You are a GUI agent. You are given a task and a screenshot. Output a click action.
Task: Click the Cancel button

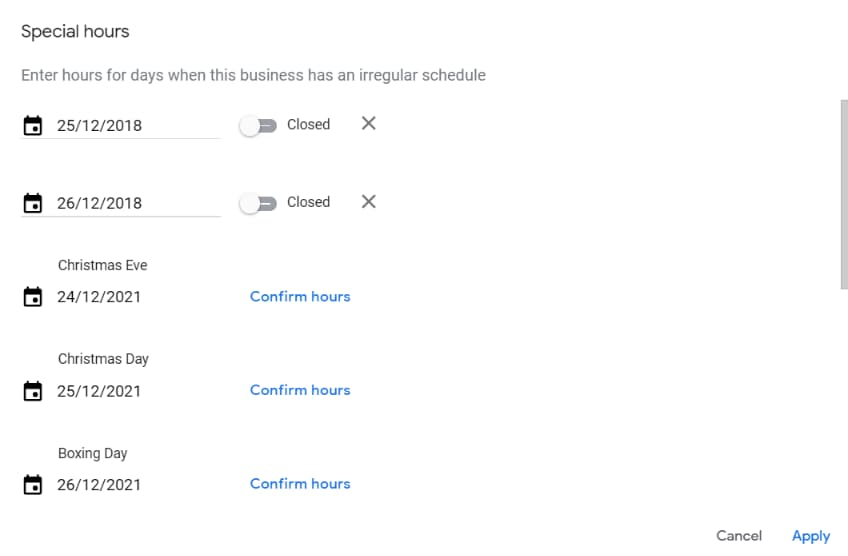coord(739,535)
